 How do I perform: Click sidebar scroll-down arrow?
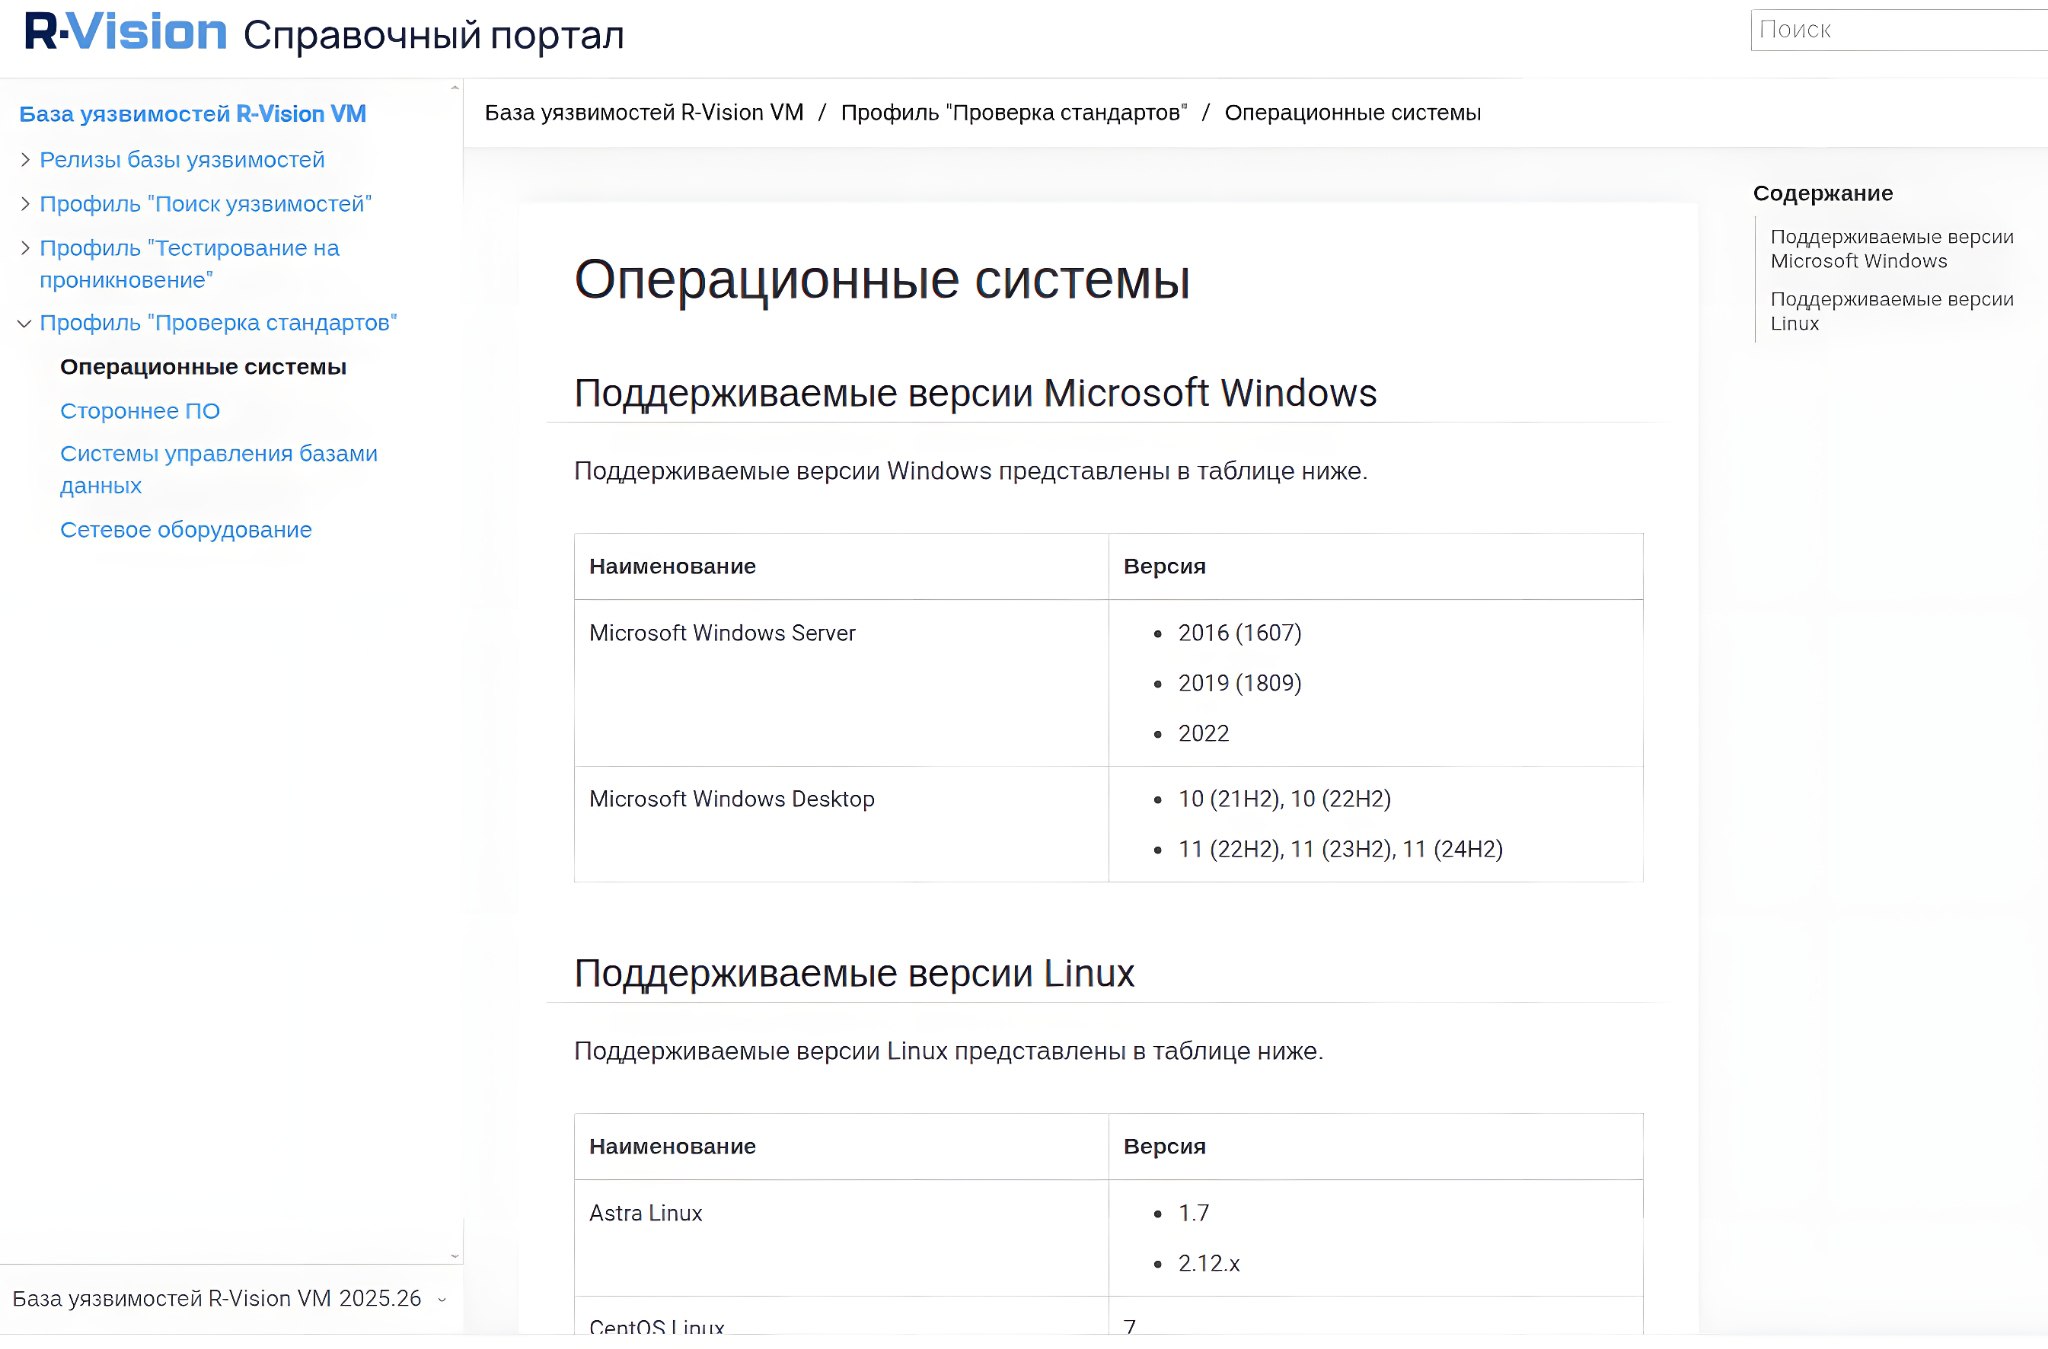pos(455,1256)
